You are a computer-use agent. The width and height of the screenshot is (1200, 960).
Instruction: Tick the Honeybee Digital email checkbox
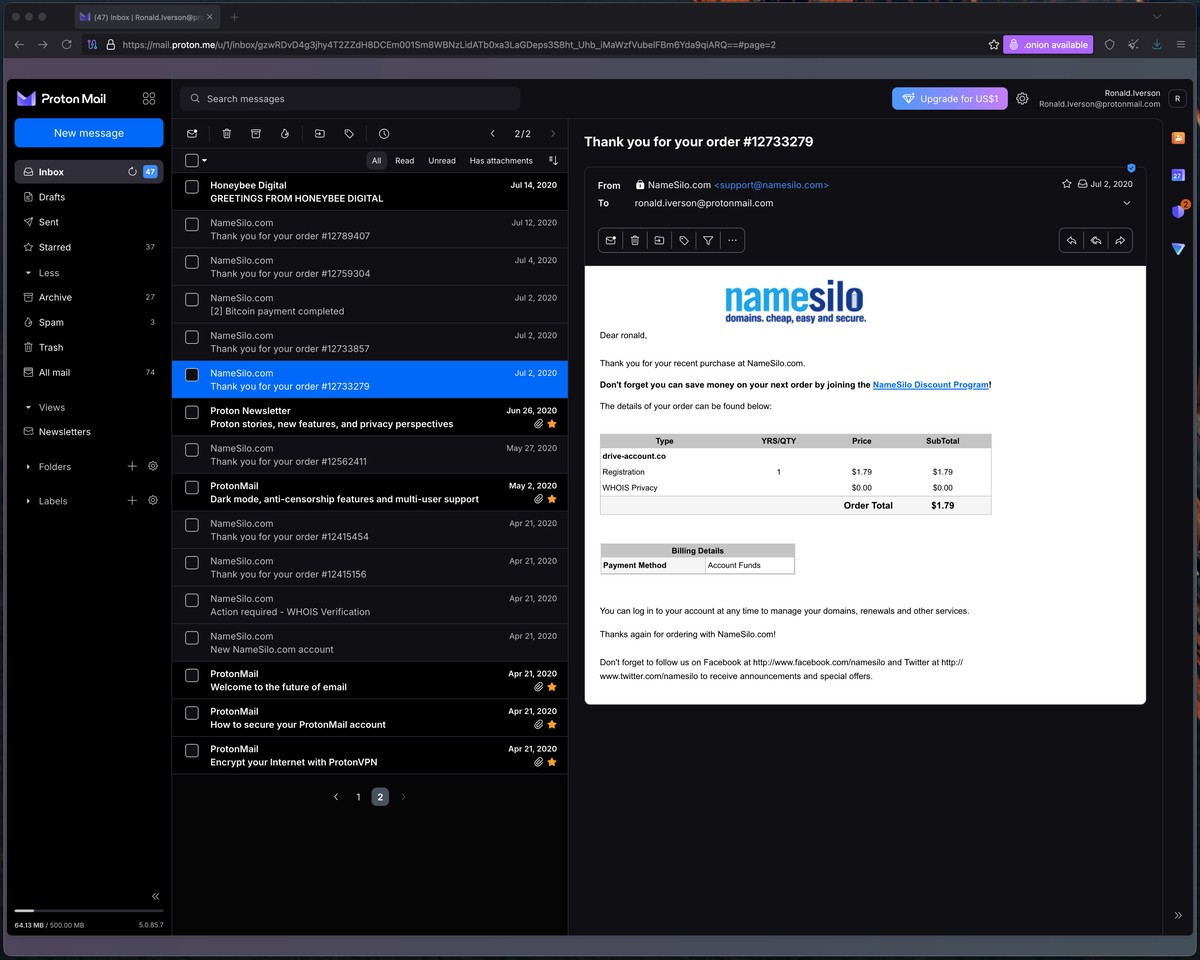[192, 187]
